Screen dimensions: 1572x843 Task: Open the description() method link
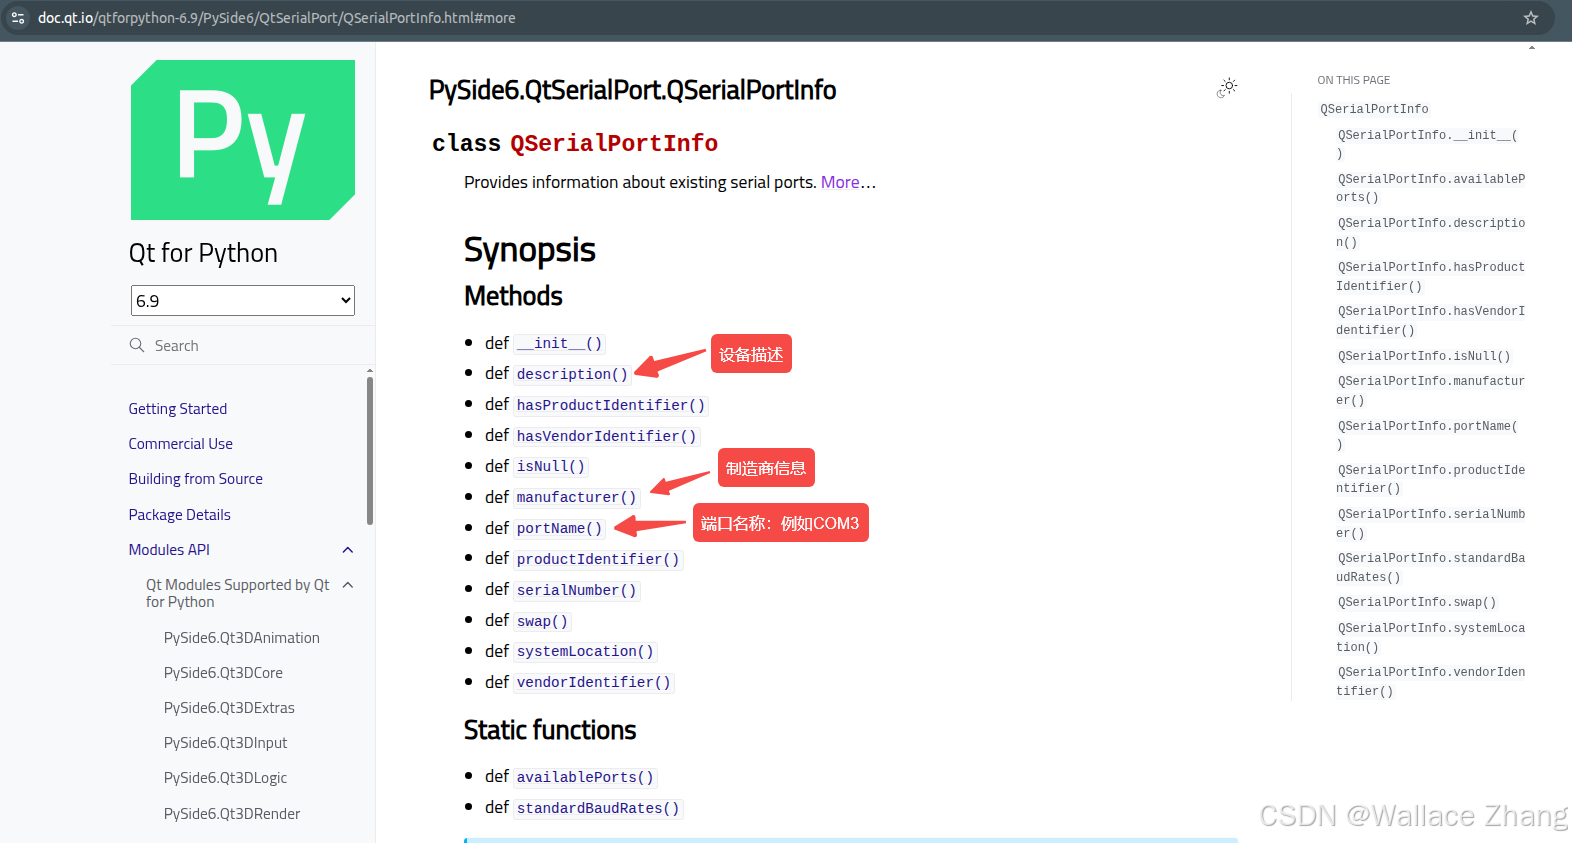pyautogui.click(x=572, y=374)
